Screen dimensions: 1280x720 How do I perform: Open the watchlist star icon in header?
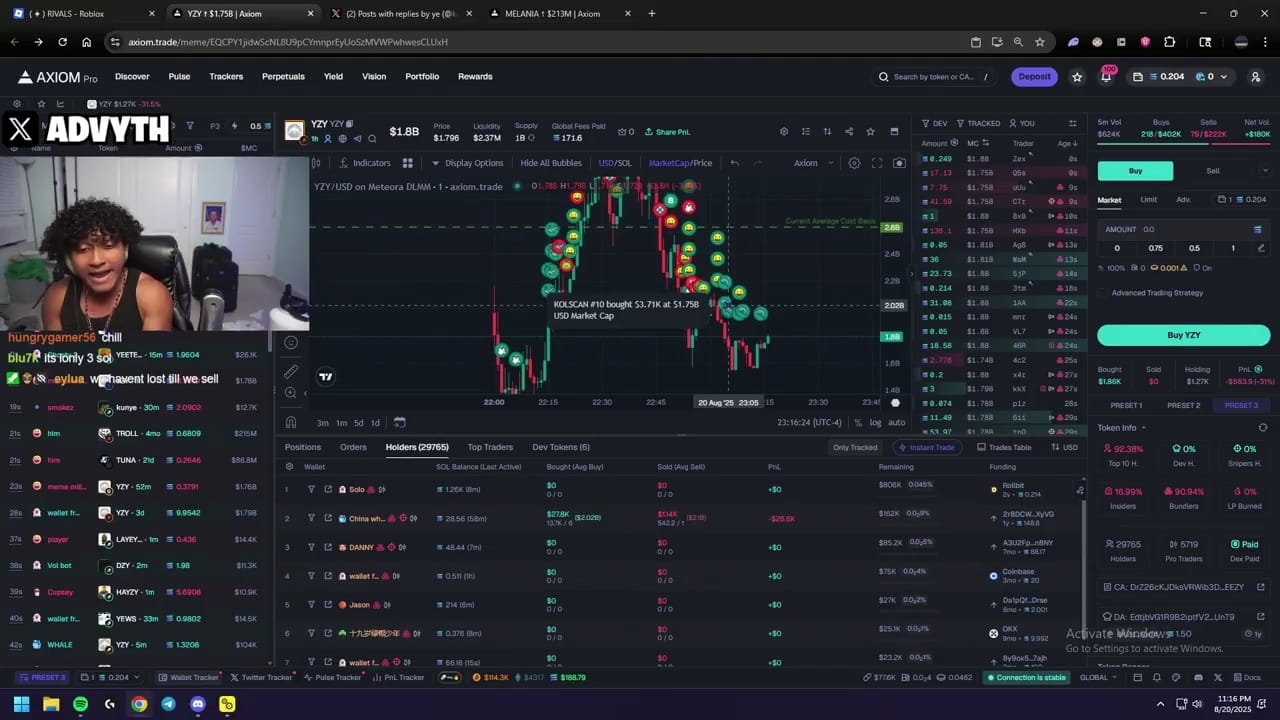point(1077,77)
